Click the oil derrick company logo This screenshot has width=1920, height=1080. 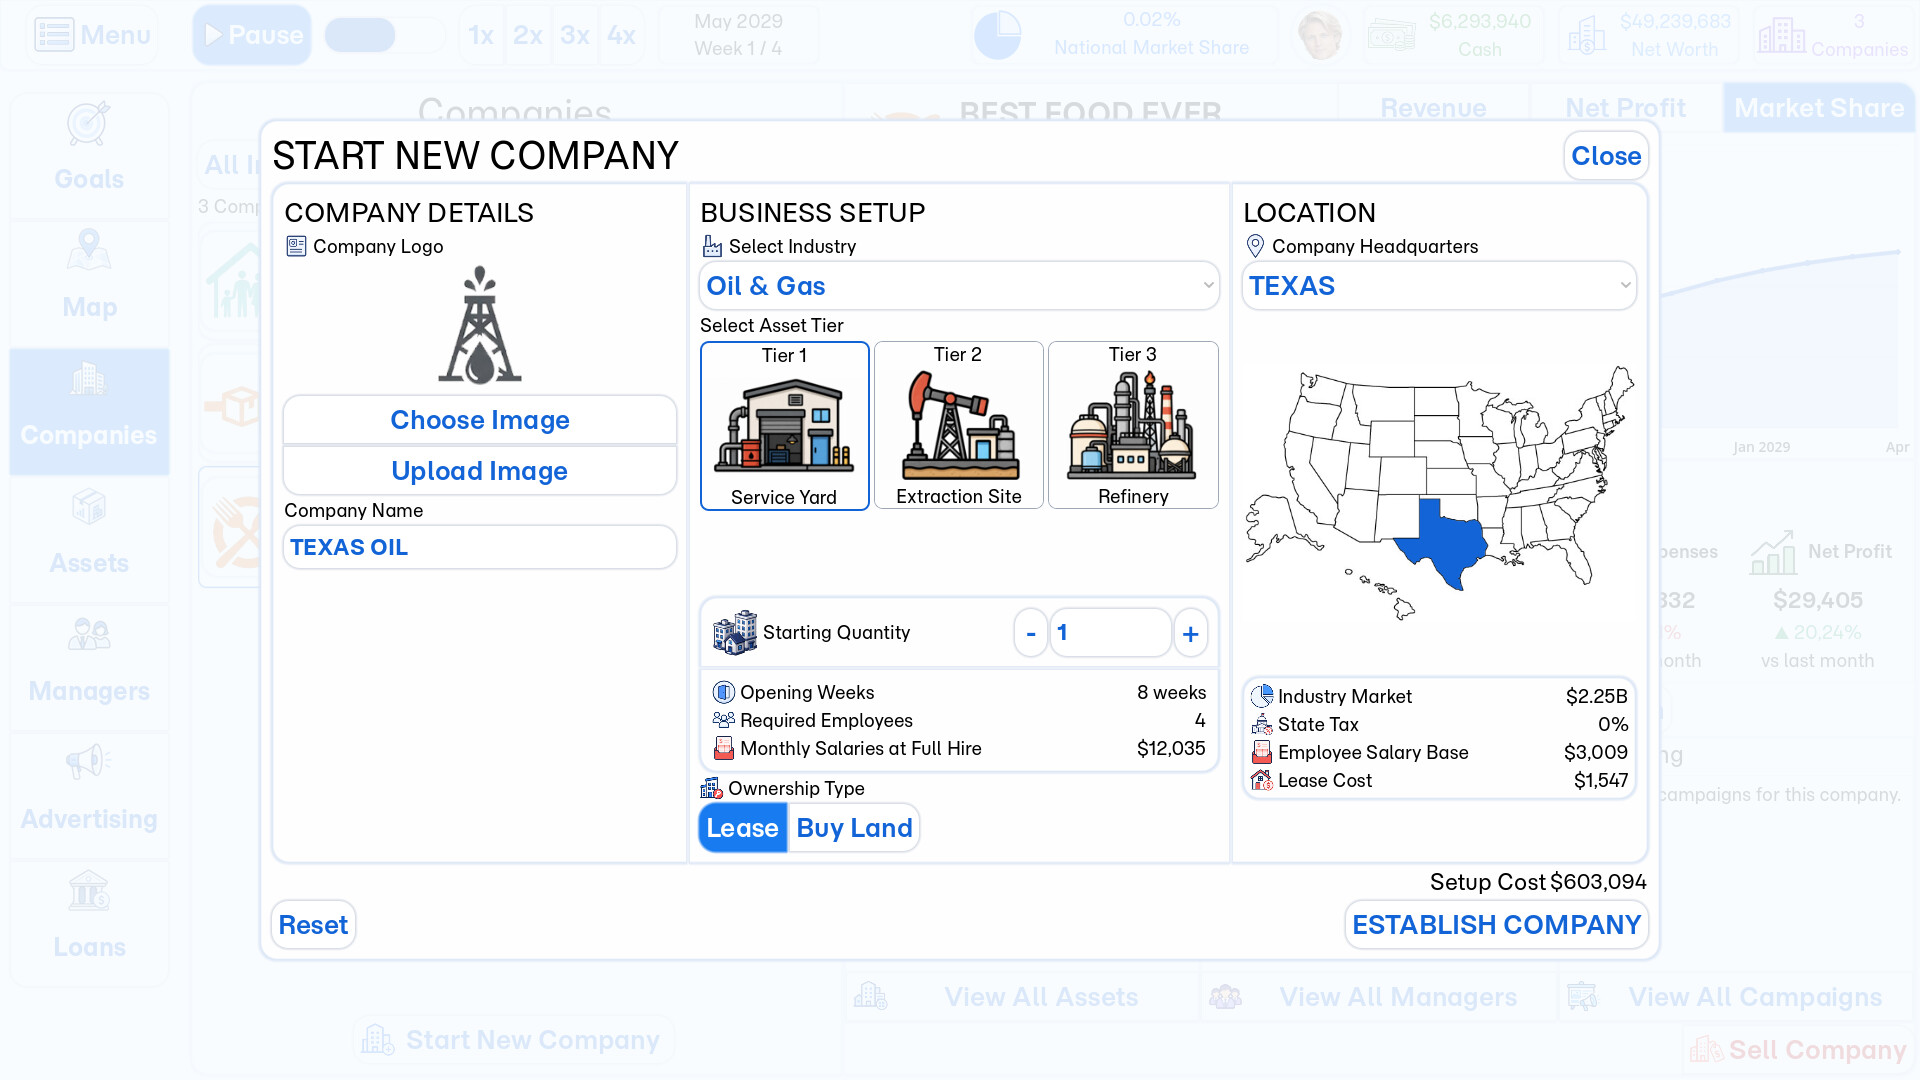[x=480, y=325]
